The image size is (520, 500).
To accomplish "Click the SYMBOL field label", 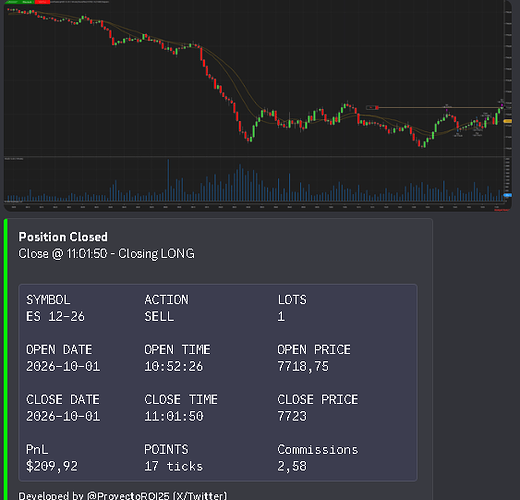I will 48,300.
